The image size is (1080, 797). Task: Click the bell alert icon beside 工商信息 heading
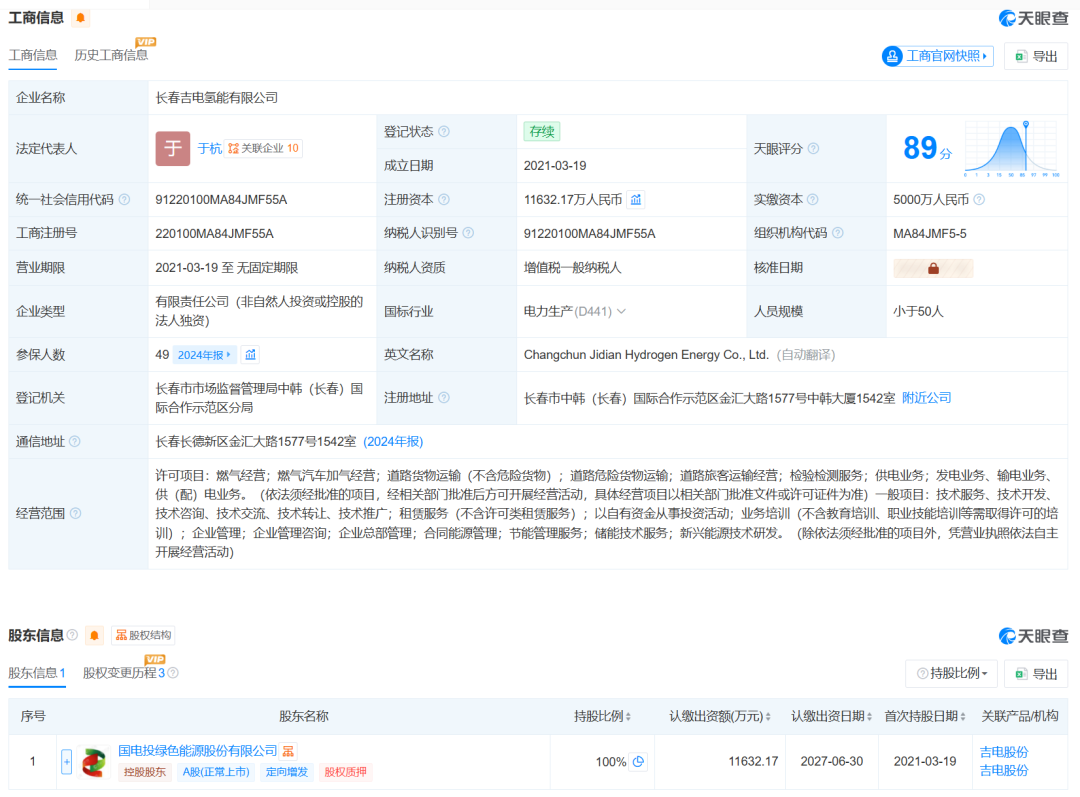(81, 18)
